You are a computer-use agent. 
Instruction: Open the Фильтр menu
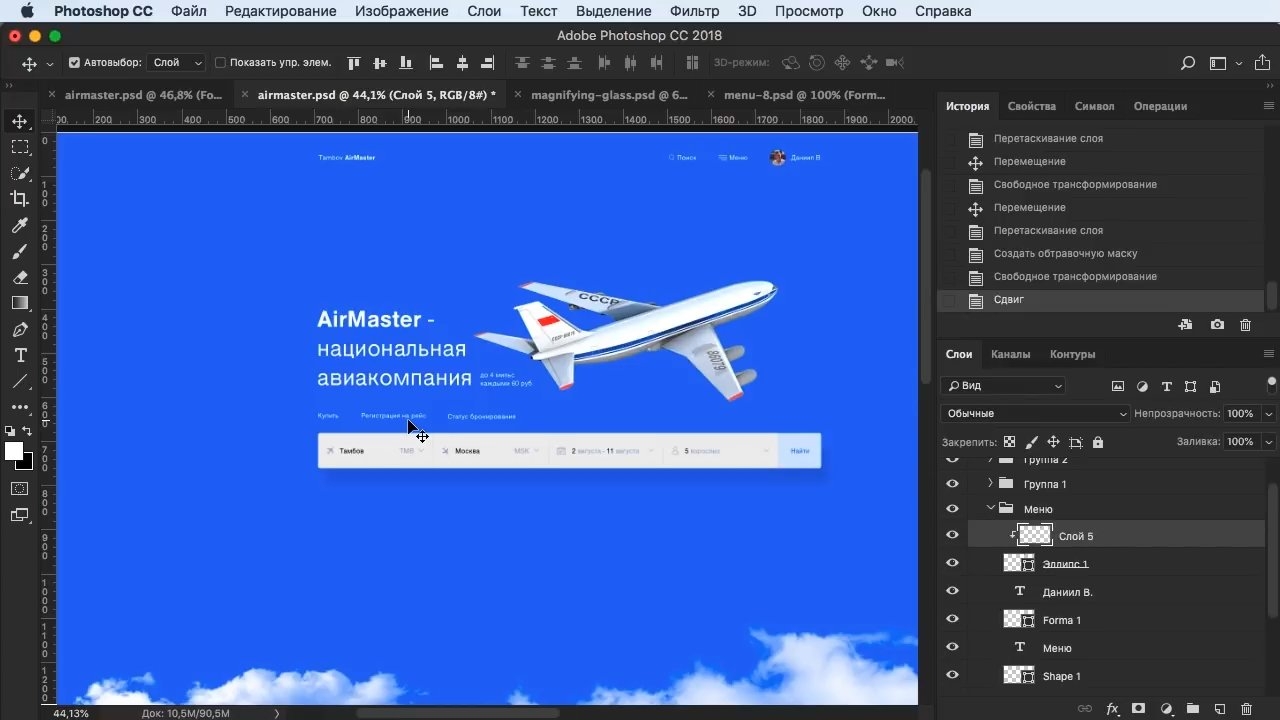(x=695, y=11)
